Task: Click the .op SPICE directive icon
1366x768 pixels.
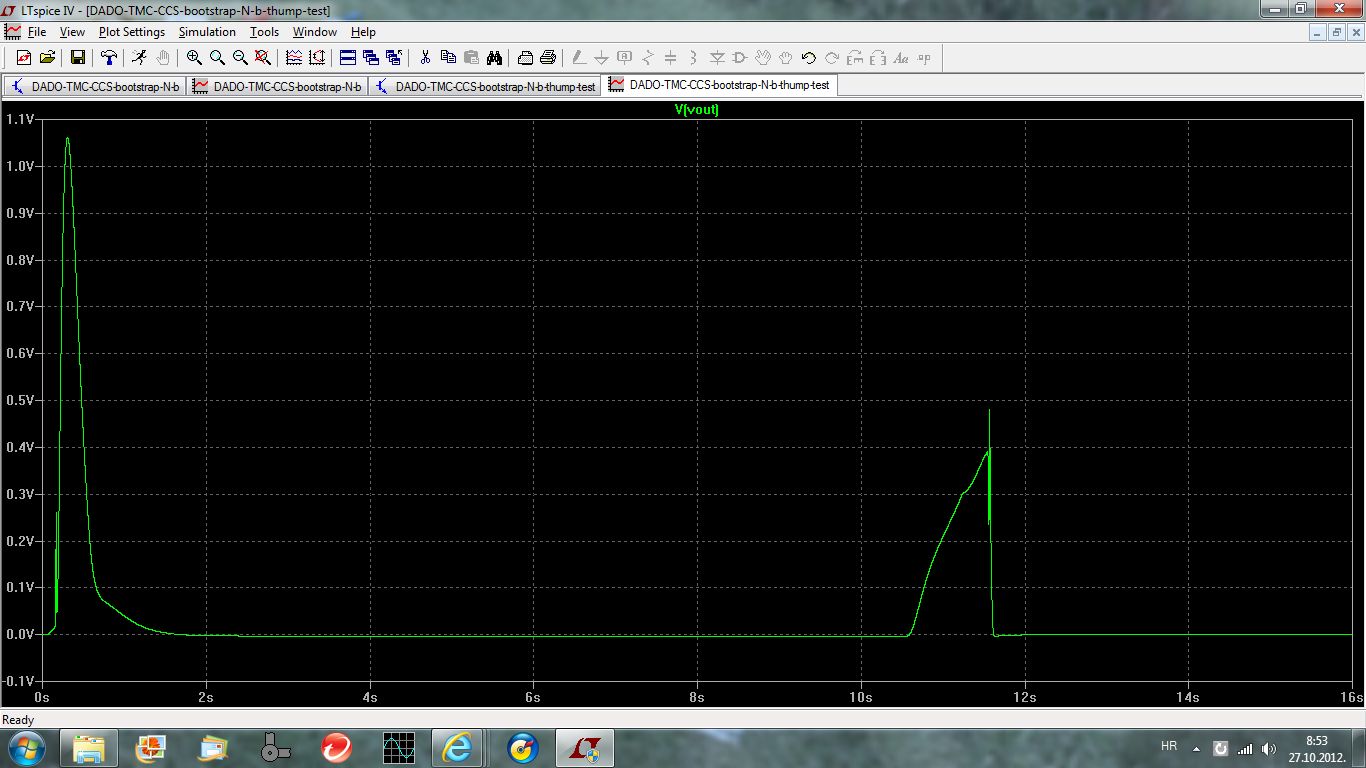Action: tap(924, 58)
